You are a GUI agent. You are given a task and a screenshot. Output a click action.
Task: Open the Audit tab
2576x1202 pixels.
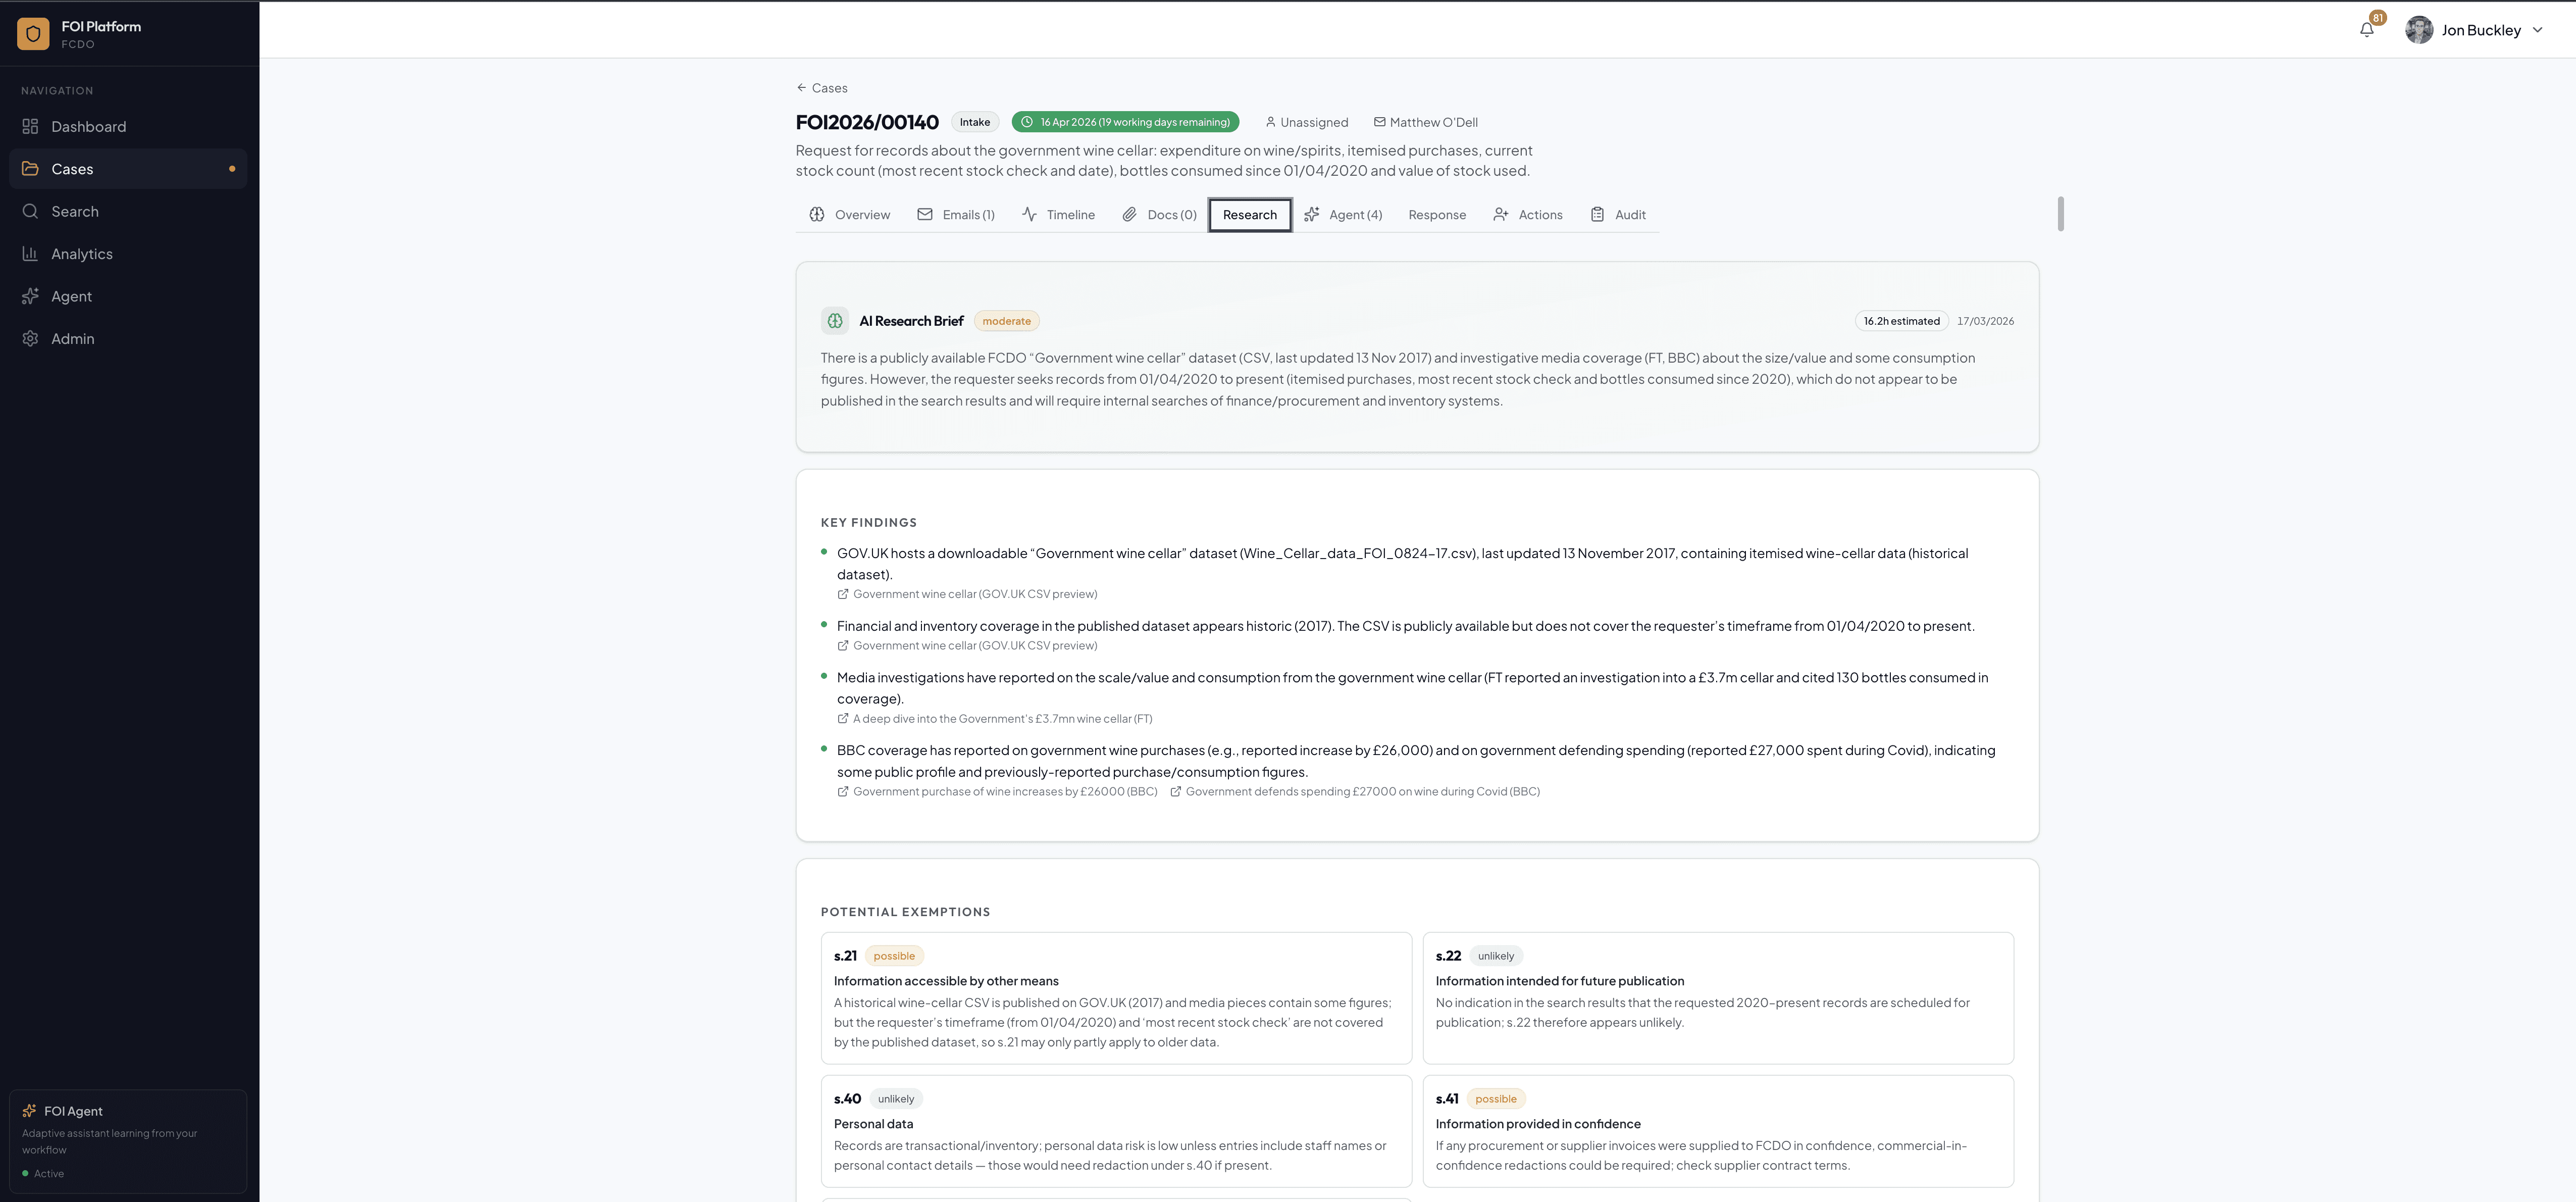coord(1618,215)
